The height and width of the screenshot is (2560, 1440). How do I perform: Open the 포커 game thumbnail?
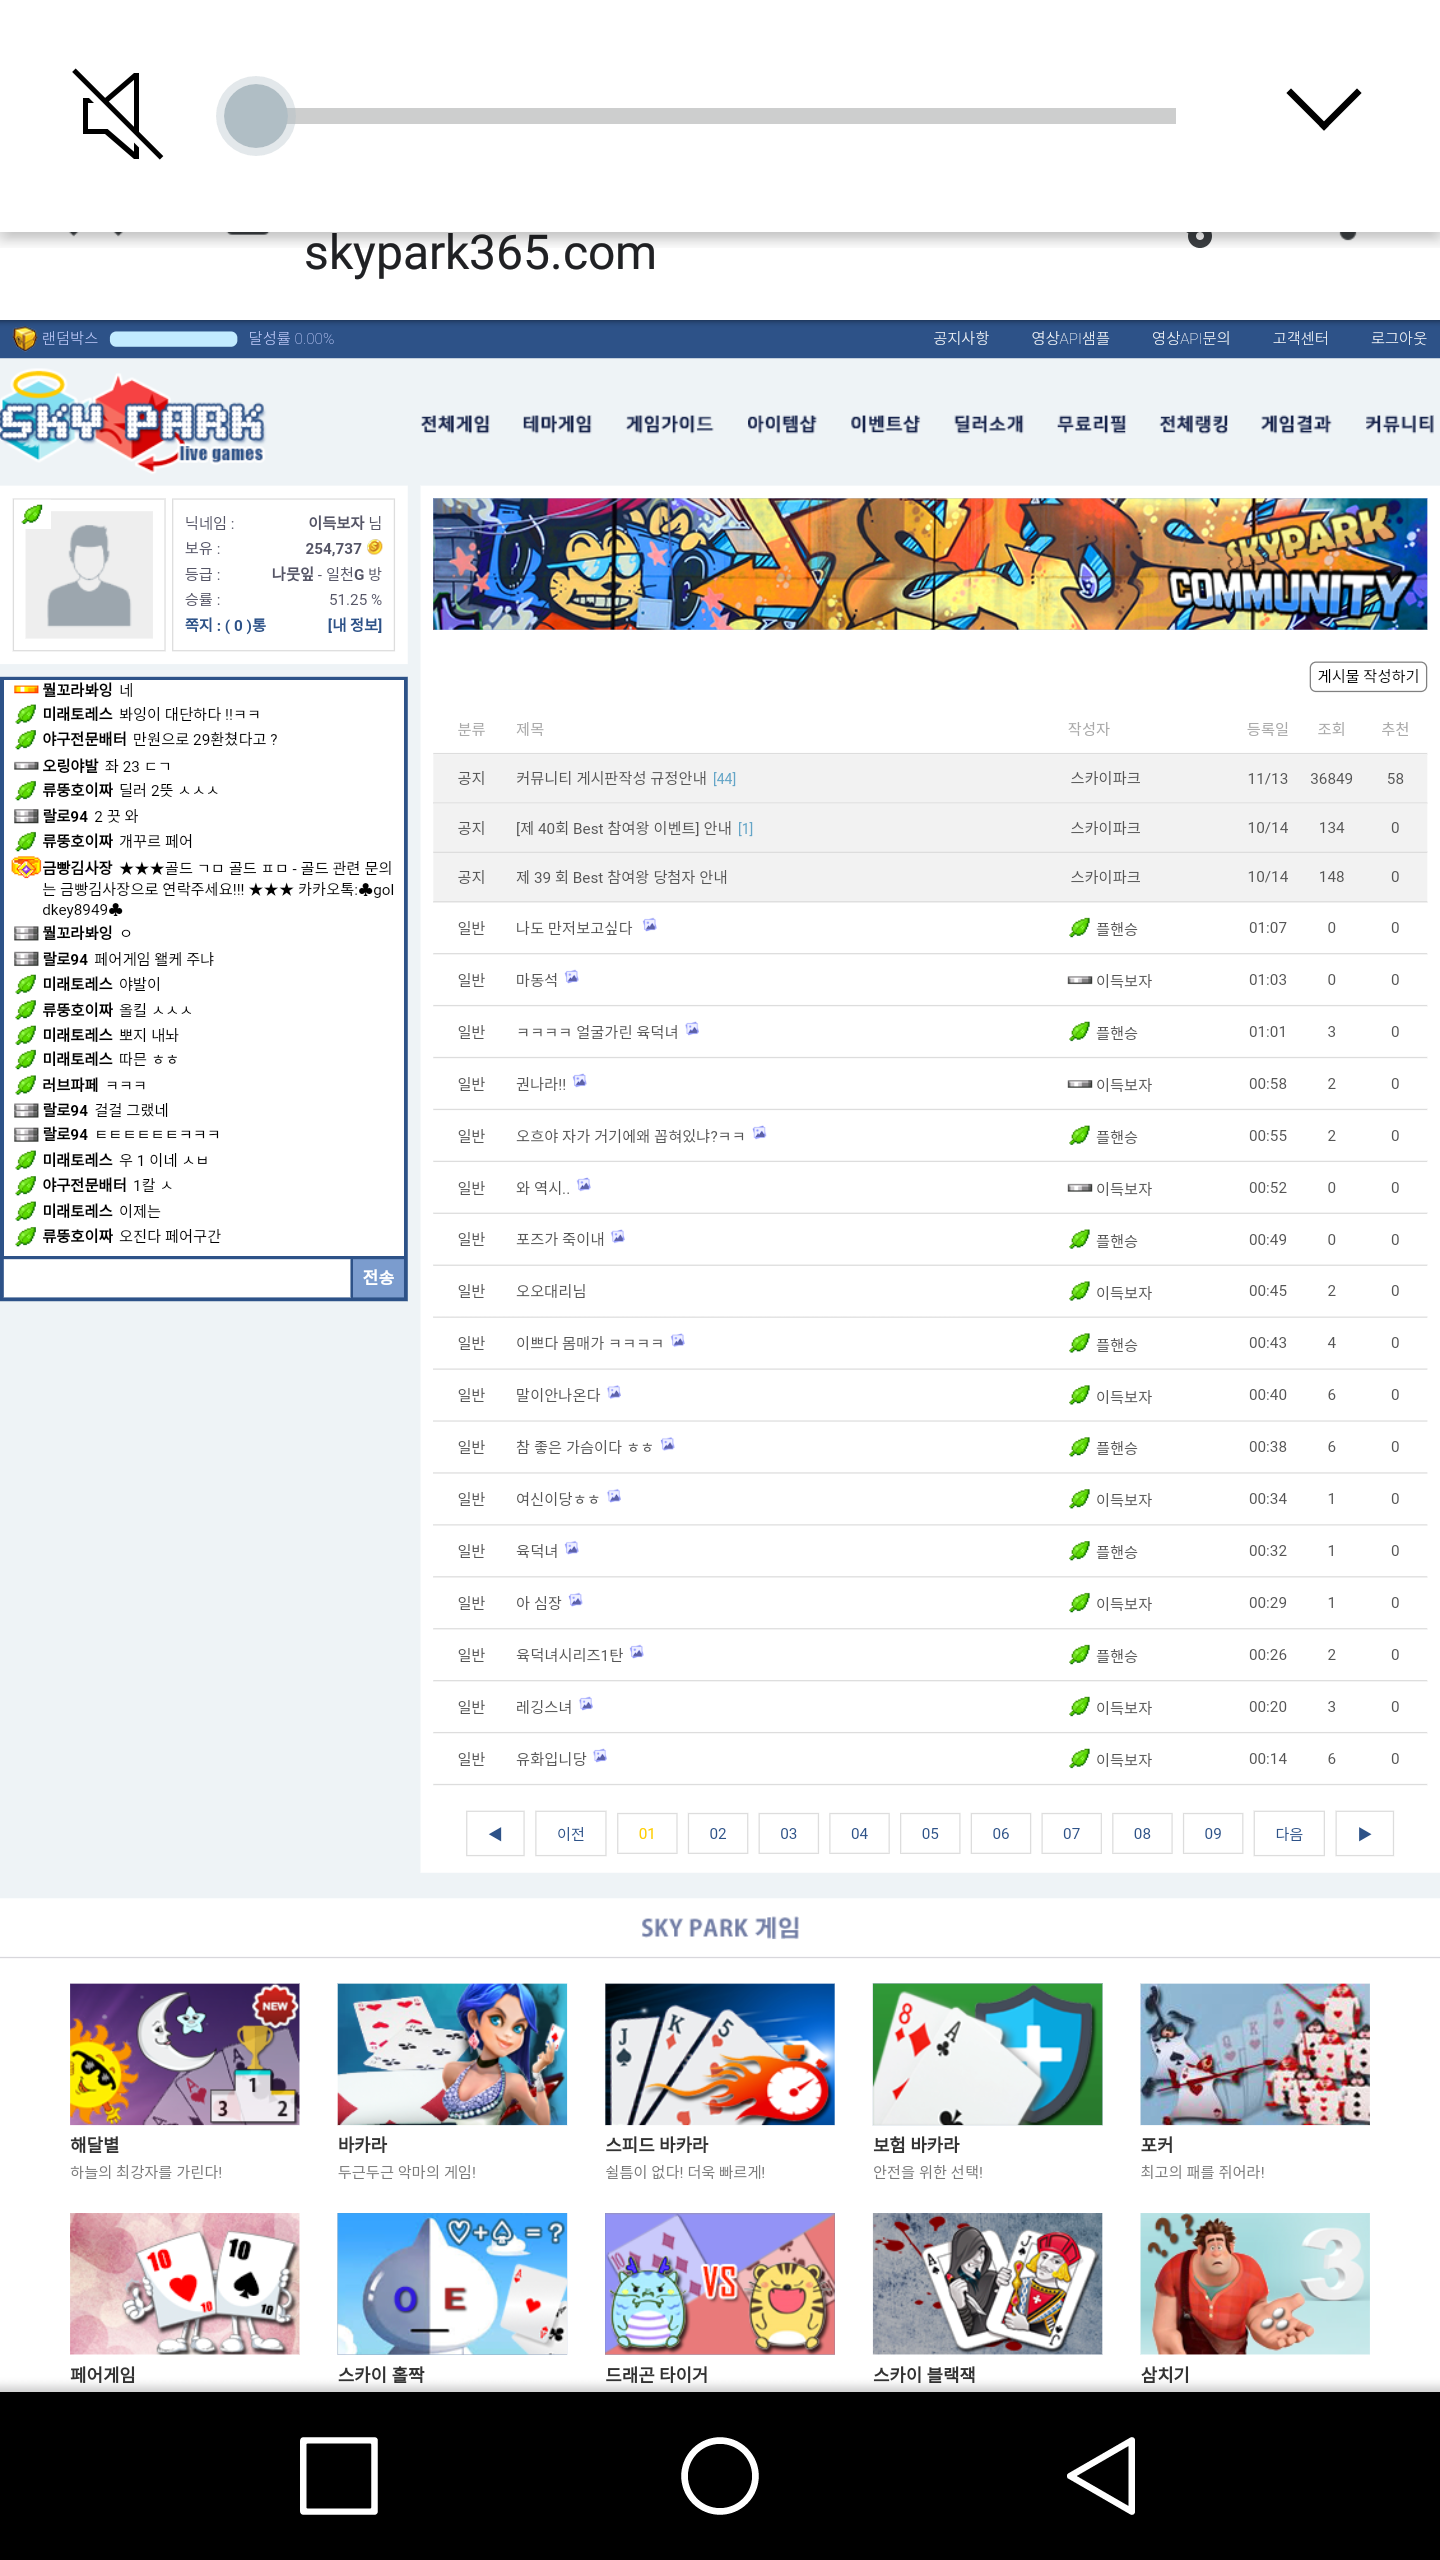pos(1255,2054)
